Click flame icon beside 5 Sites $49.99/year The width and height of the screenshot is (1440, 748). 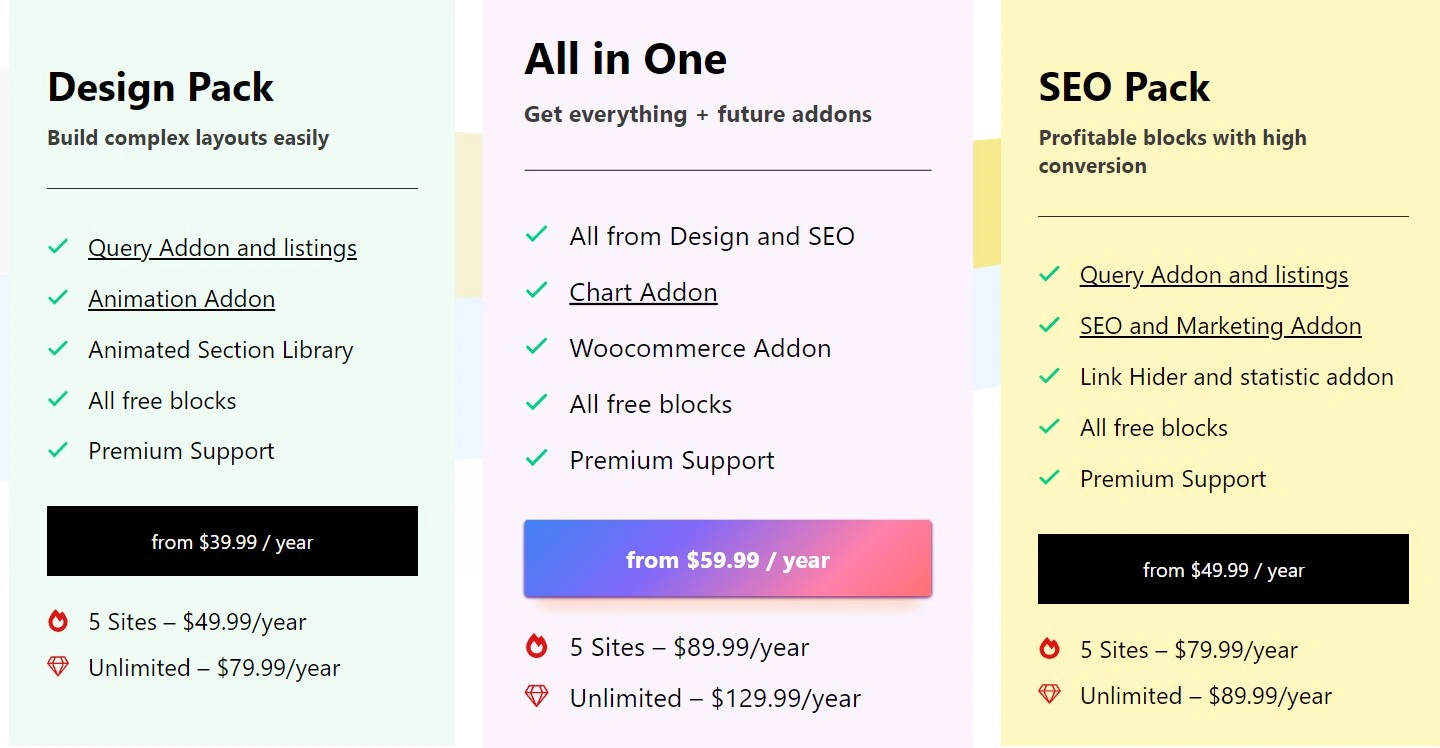pos(58,621)
